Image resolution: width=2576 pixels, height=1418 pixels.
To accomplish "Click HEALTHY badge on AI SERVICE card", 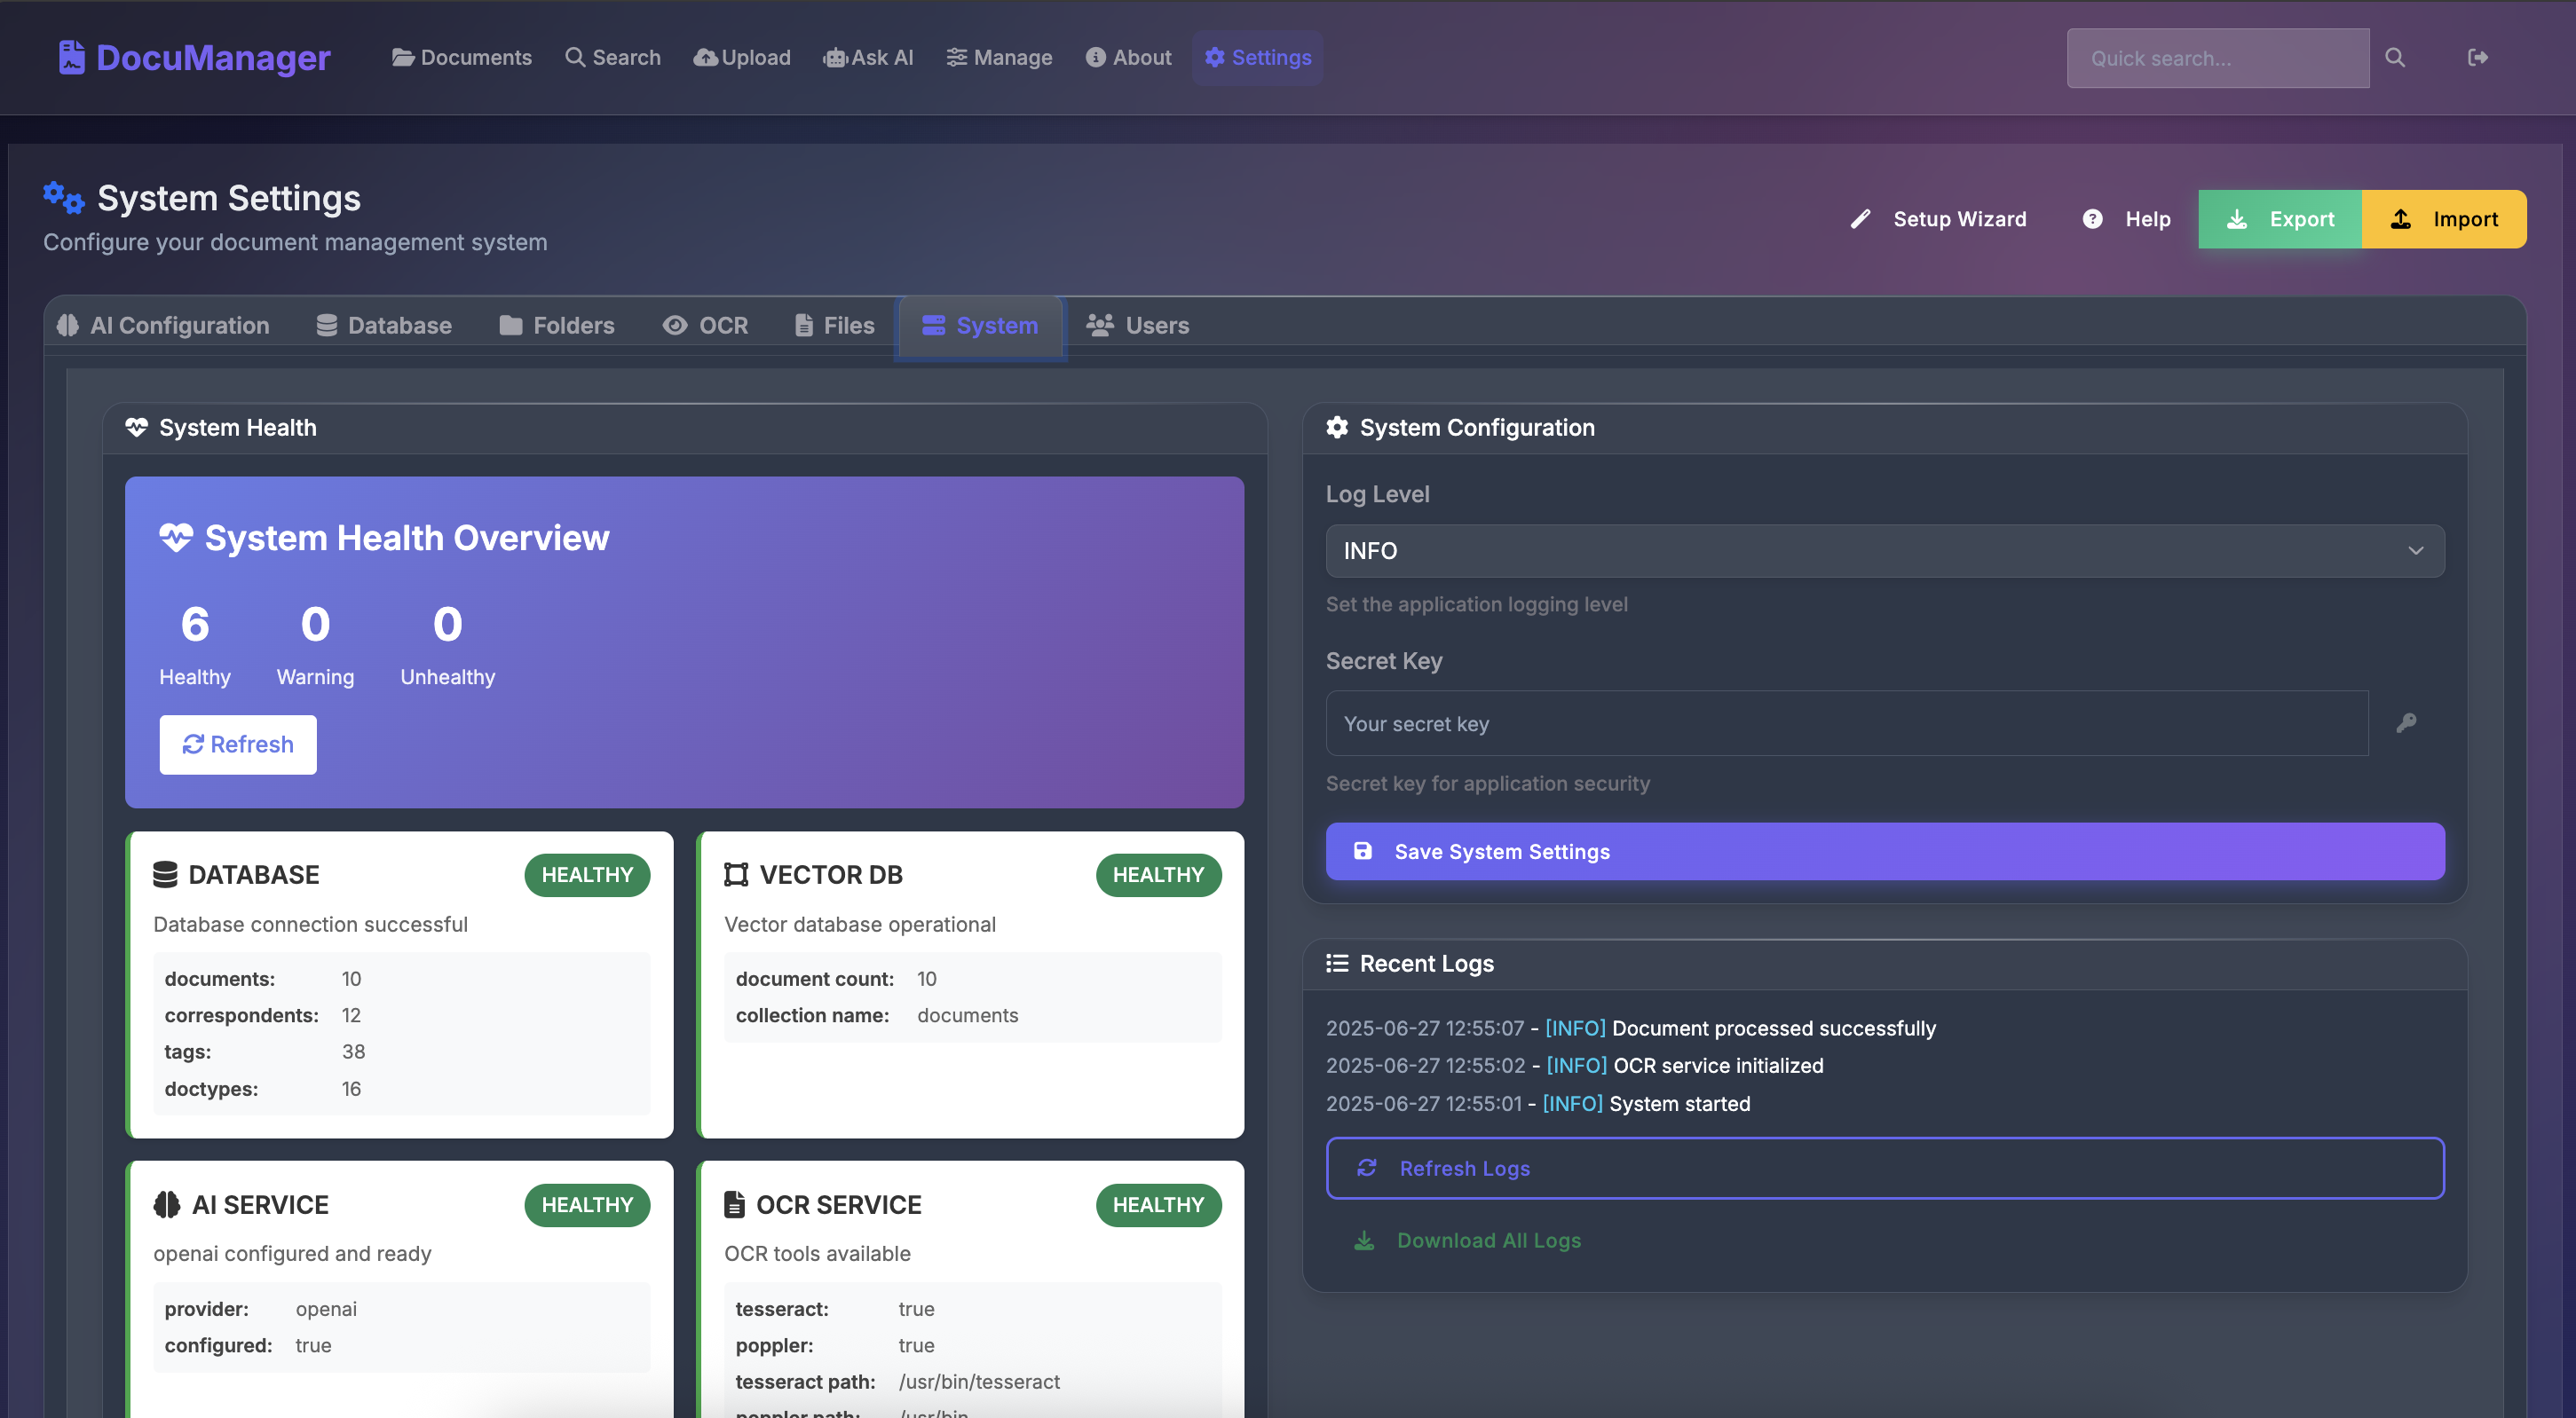I will pyautogui.click(x=587, y=1205).
